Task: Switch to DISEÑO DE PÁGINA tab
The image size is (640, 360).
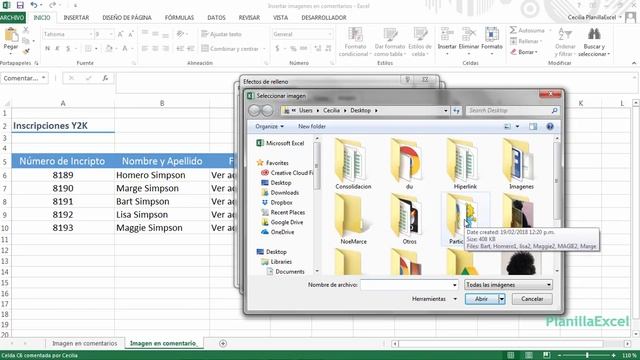Action: click(x=127, y=18)
